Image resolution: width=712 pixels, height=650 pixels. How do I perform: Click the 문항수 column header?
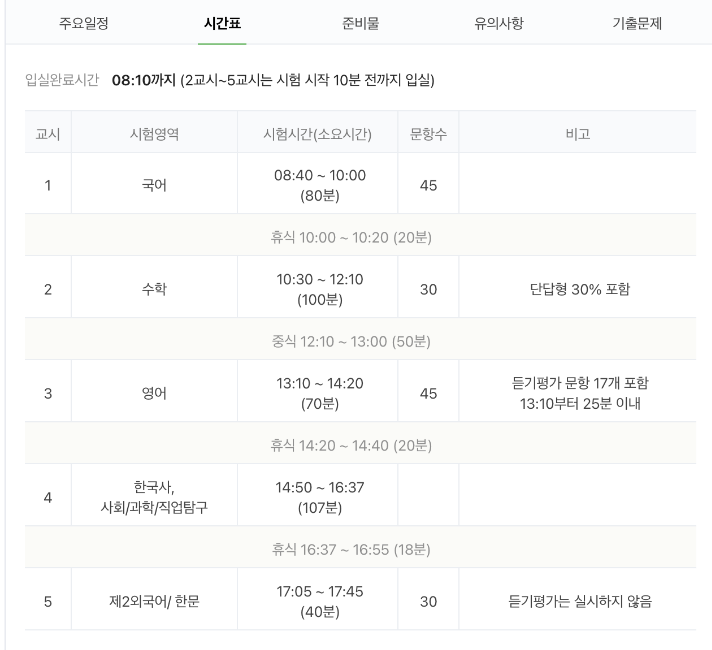click(428, 133)
